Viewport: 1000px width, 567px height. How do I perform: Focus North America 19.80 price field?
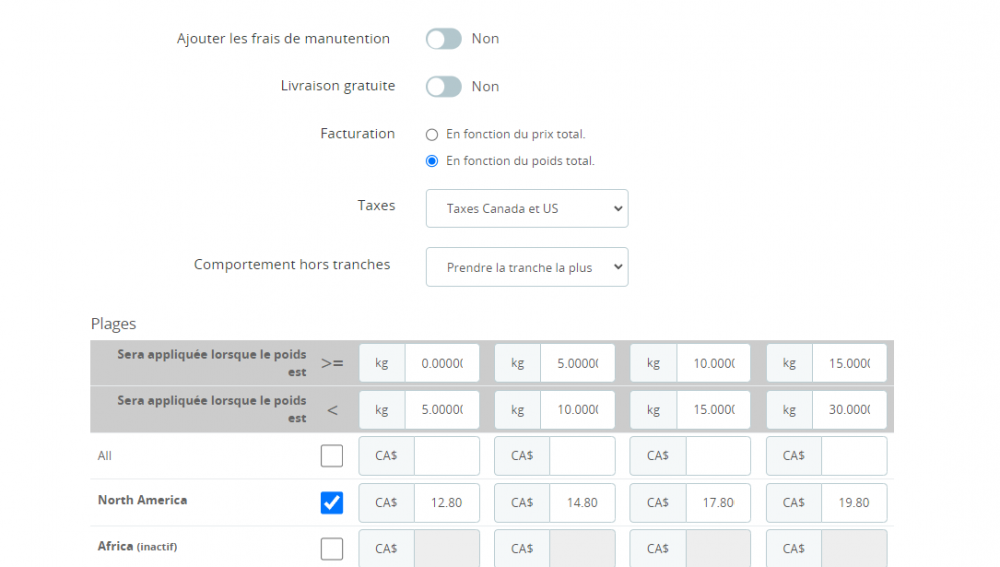(853, 503)
